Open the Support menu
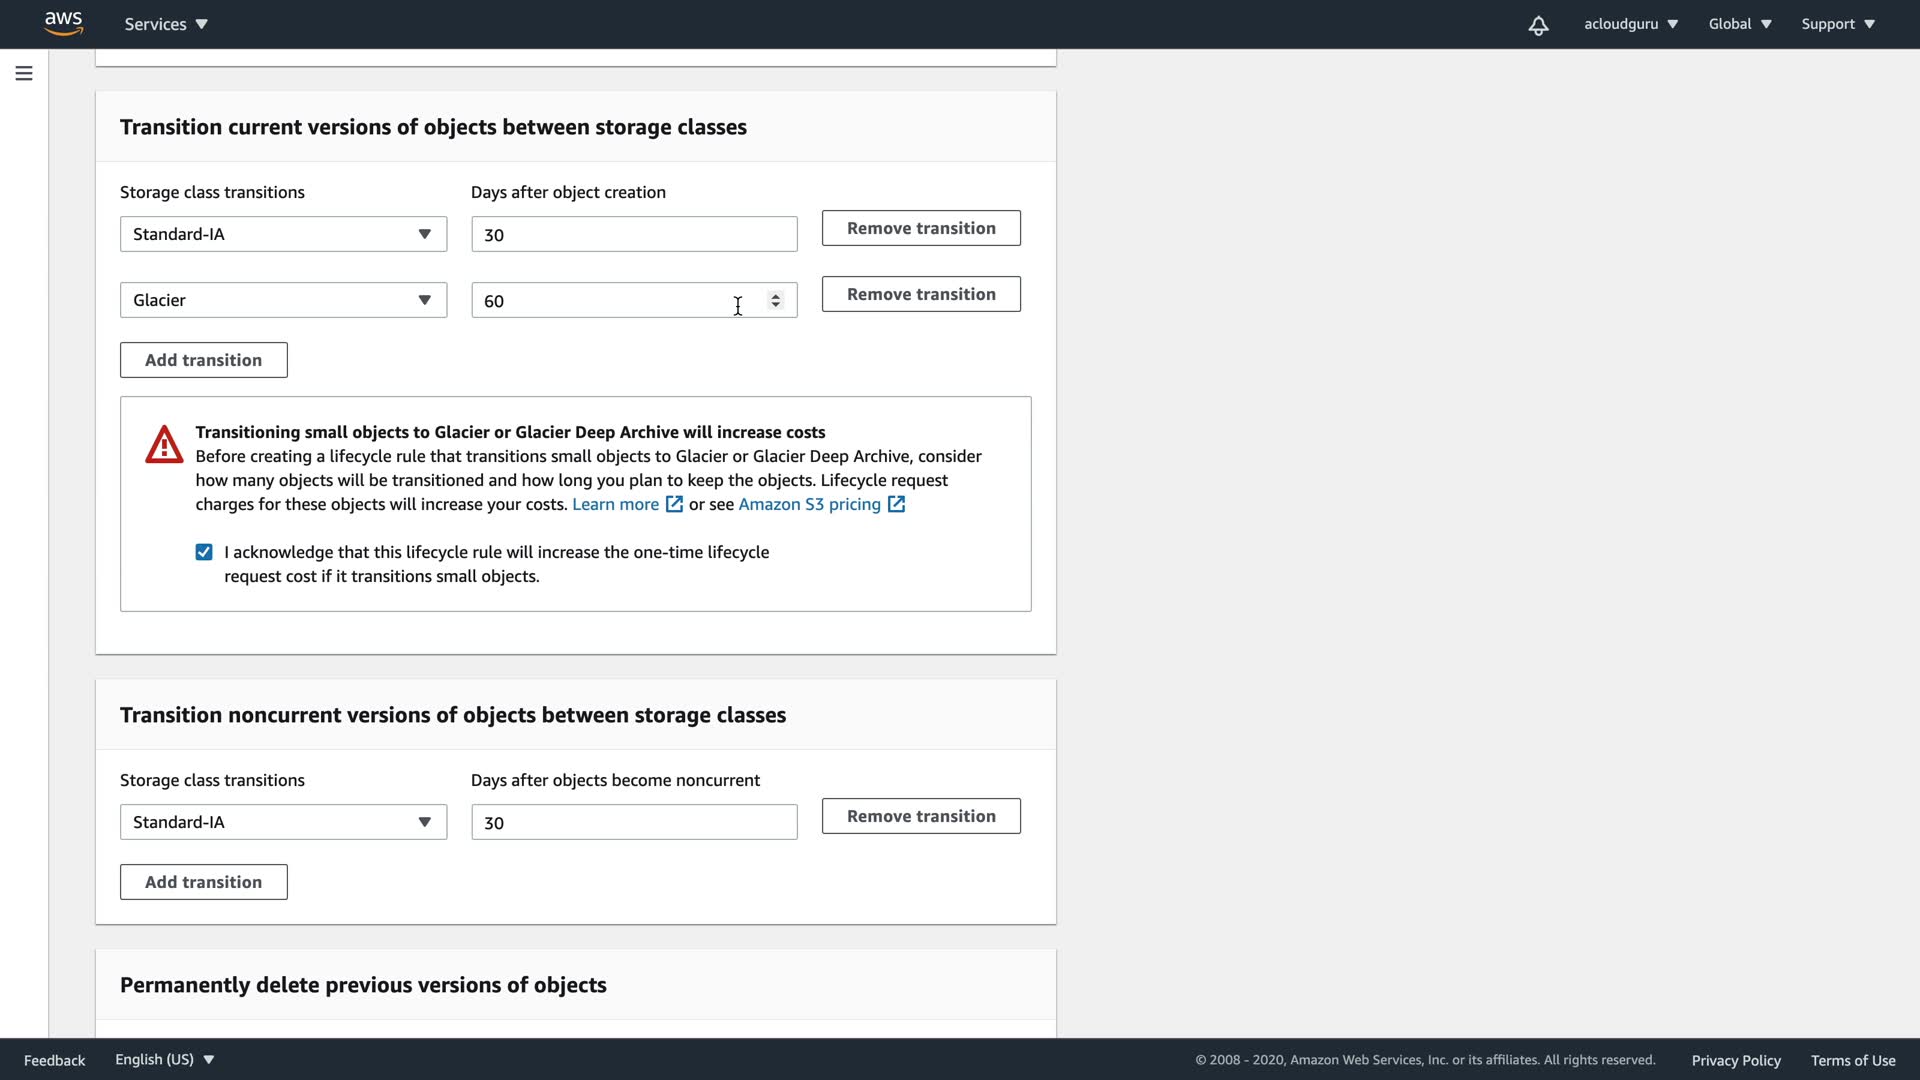This screenshot has height=1080, width=1920. pyautogui.click(x=1837, y=24)
